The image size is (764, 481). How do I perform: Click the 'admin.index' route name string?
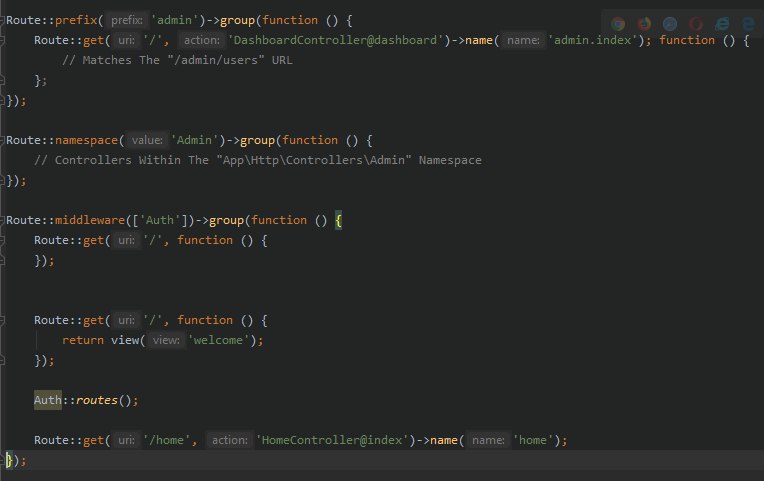pos(592,40)
